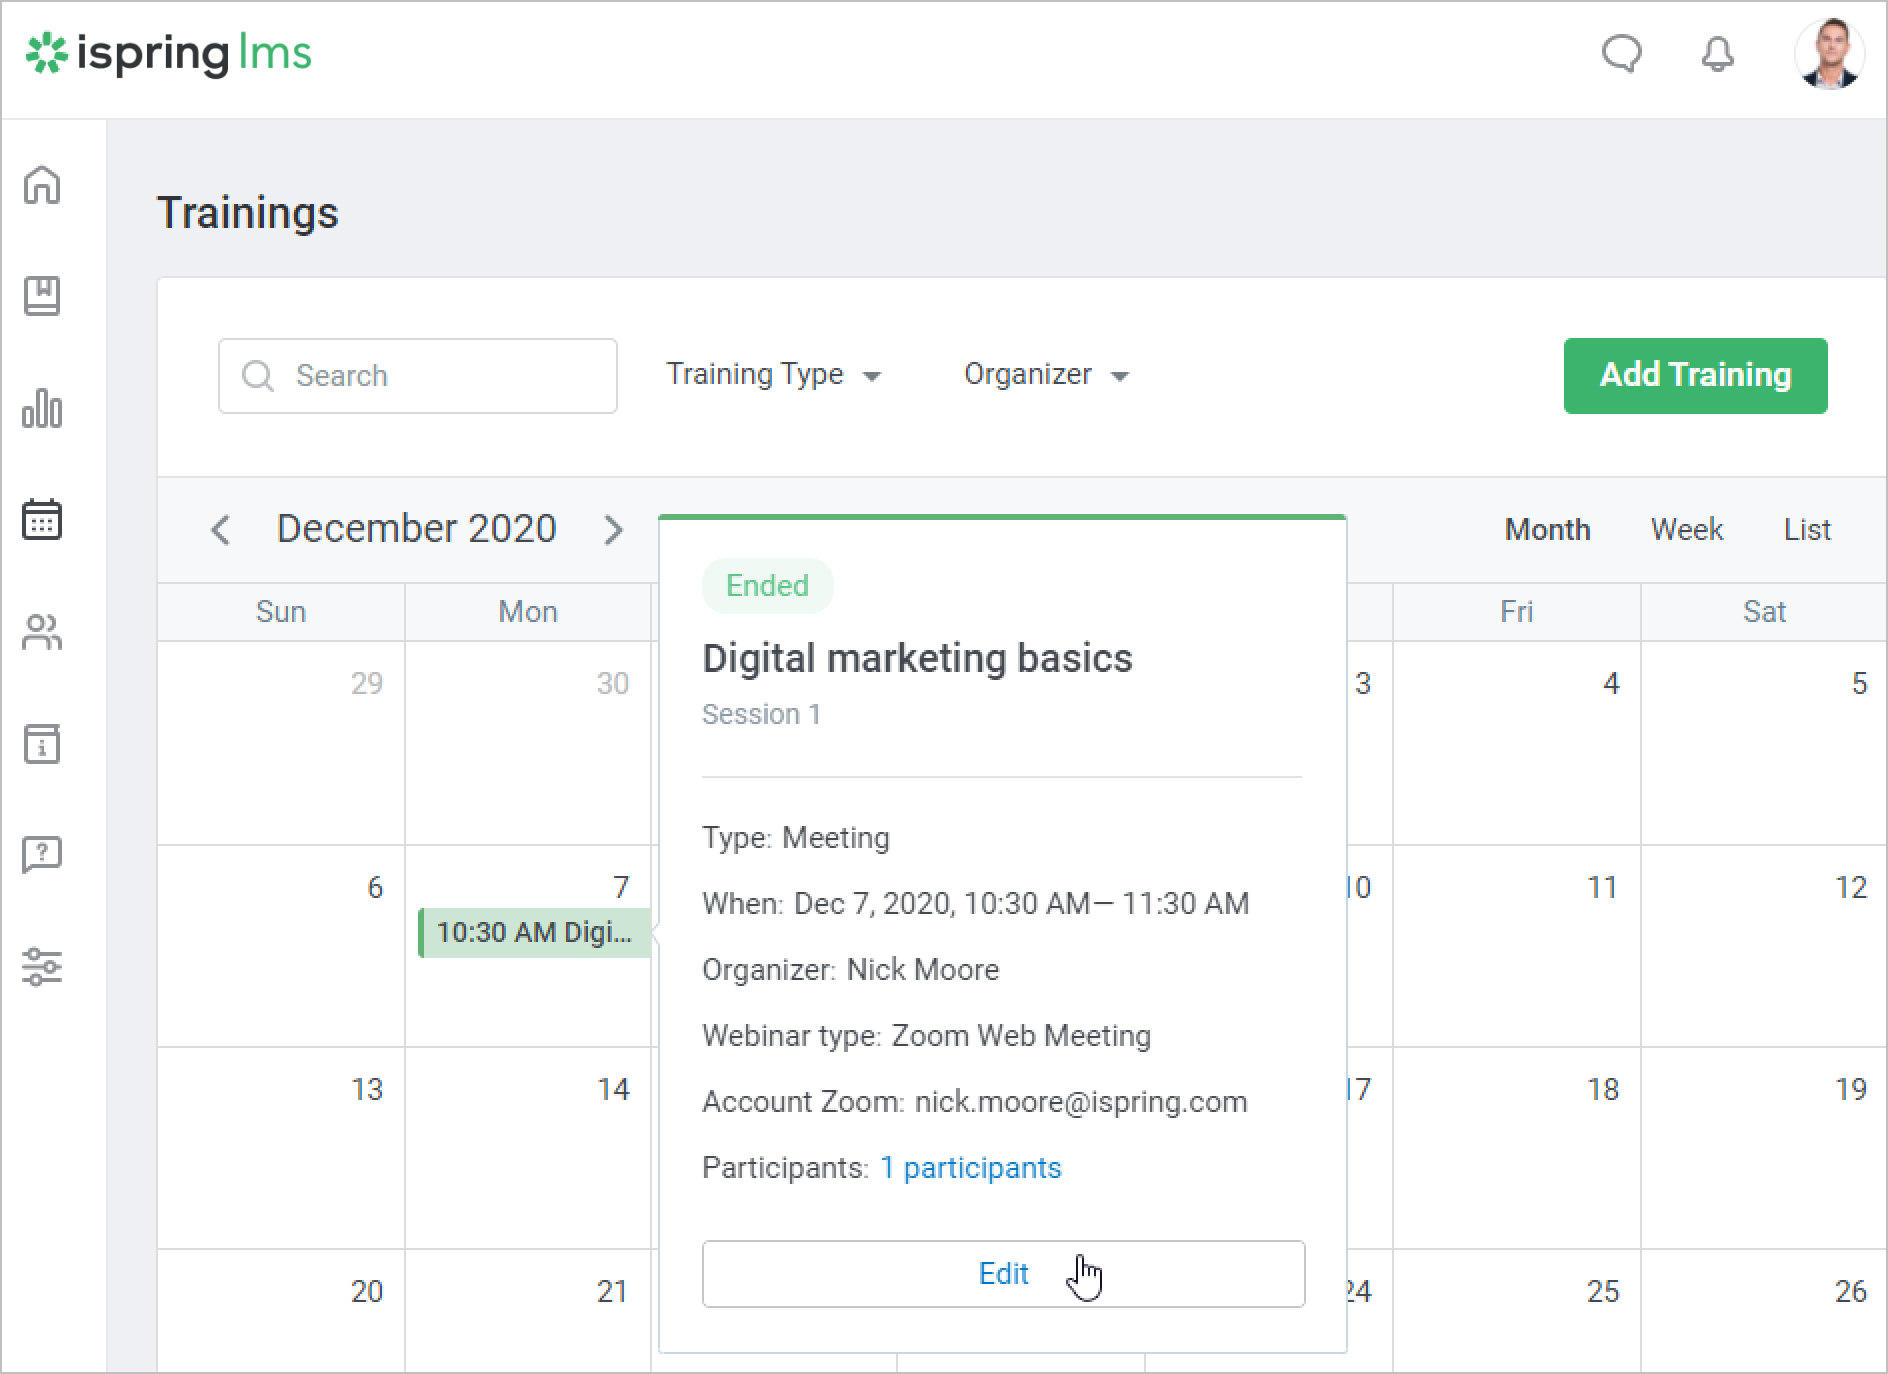The height and width of the screenshot is (1374, 1888).
Task: Switch to List view
Action: click(1806, 530)
